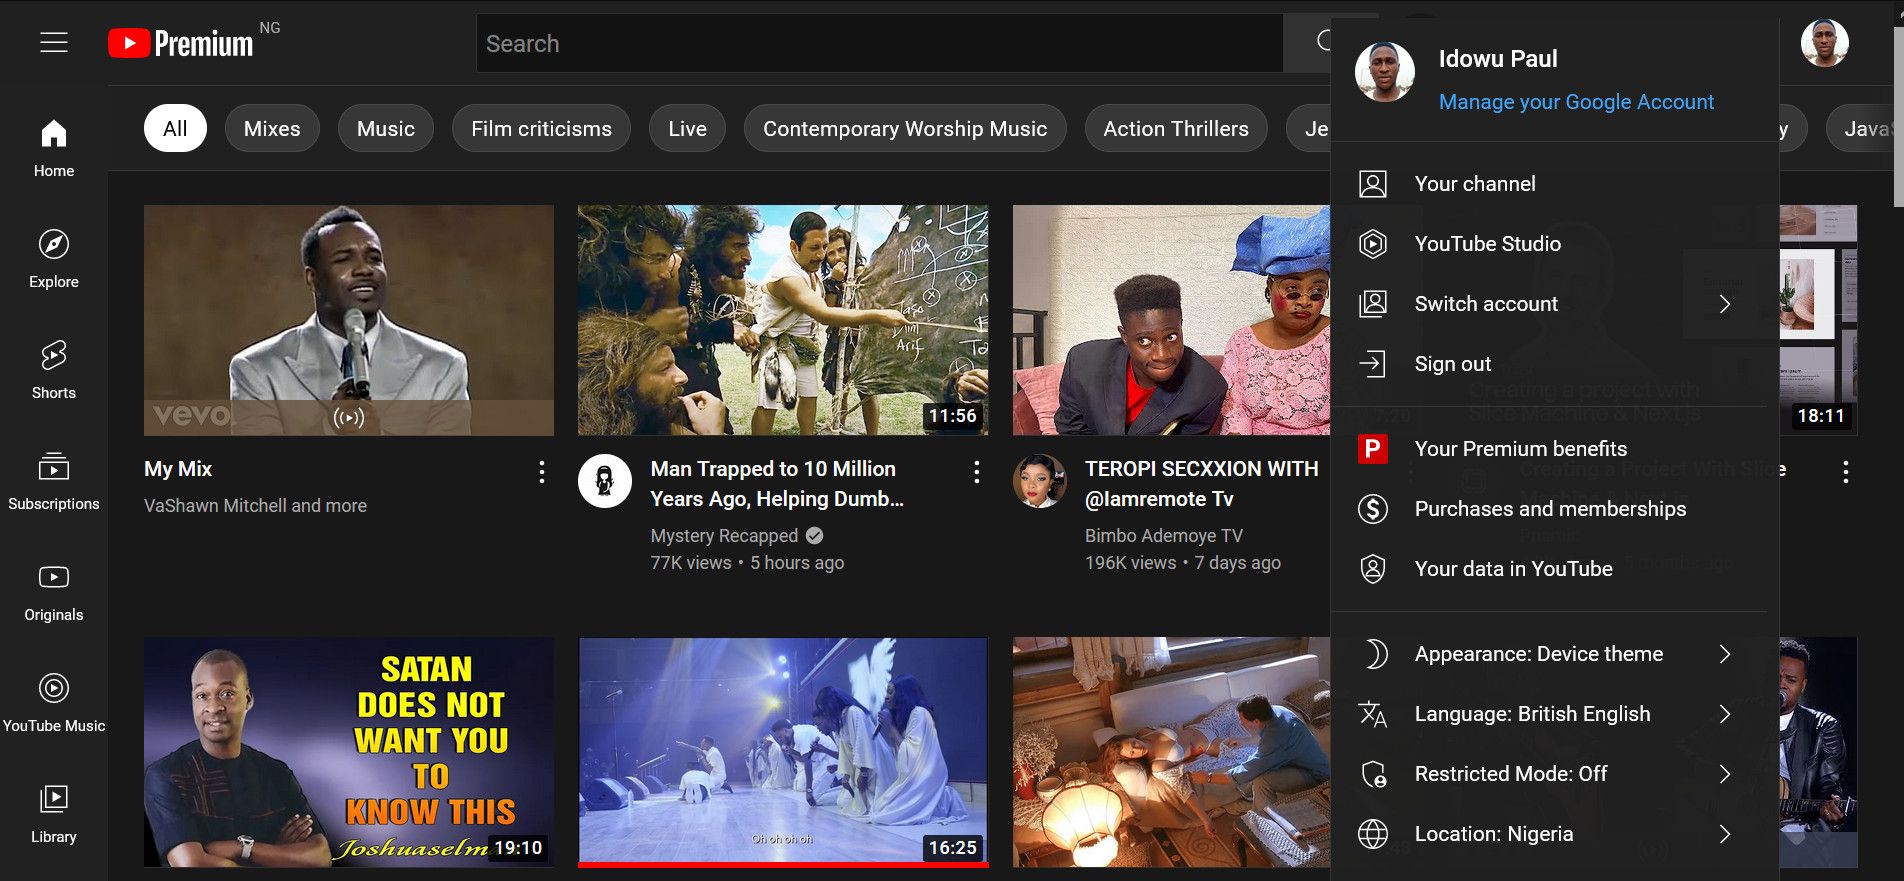Play the 11:56 Man Trapped thumbnail
The image size is (1904, 881).
click(x=783, y=320)
